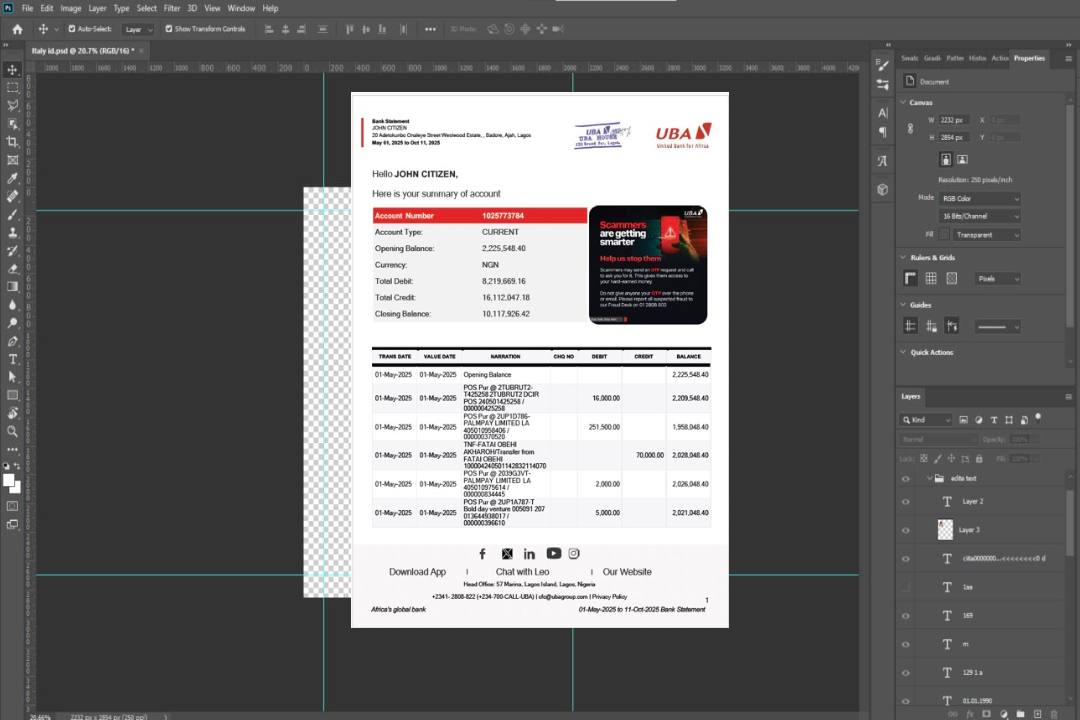Select the Zoom magnifier tool
This screenshot has width=1080, height=720.
click(x=12, y=431)
